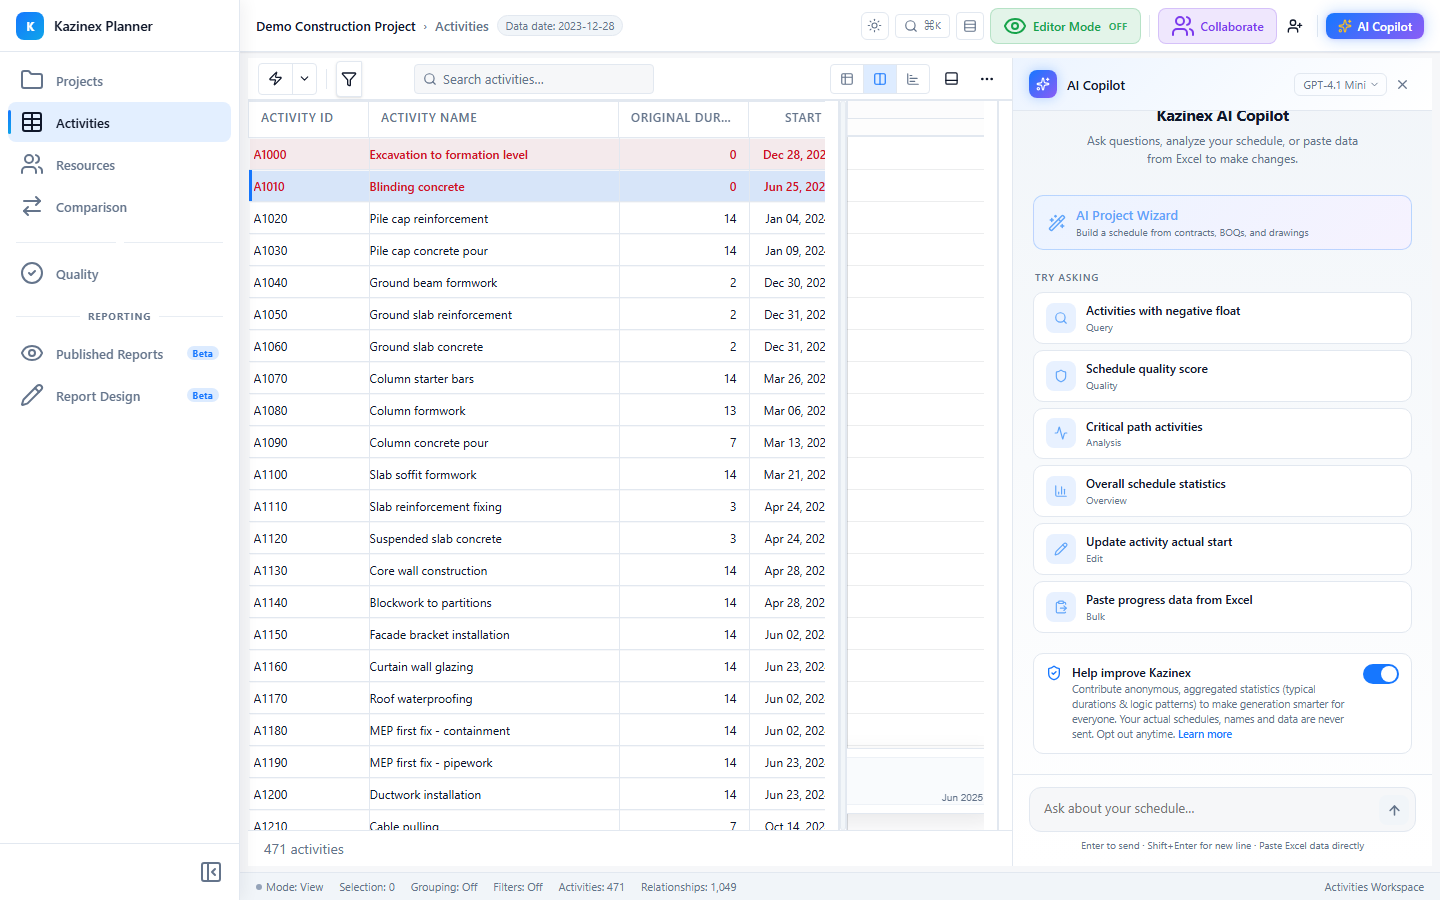
Task: Click Grouping: Off in status bar
Action: (444, 887)
